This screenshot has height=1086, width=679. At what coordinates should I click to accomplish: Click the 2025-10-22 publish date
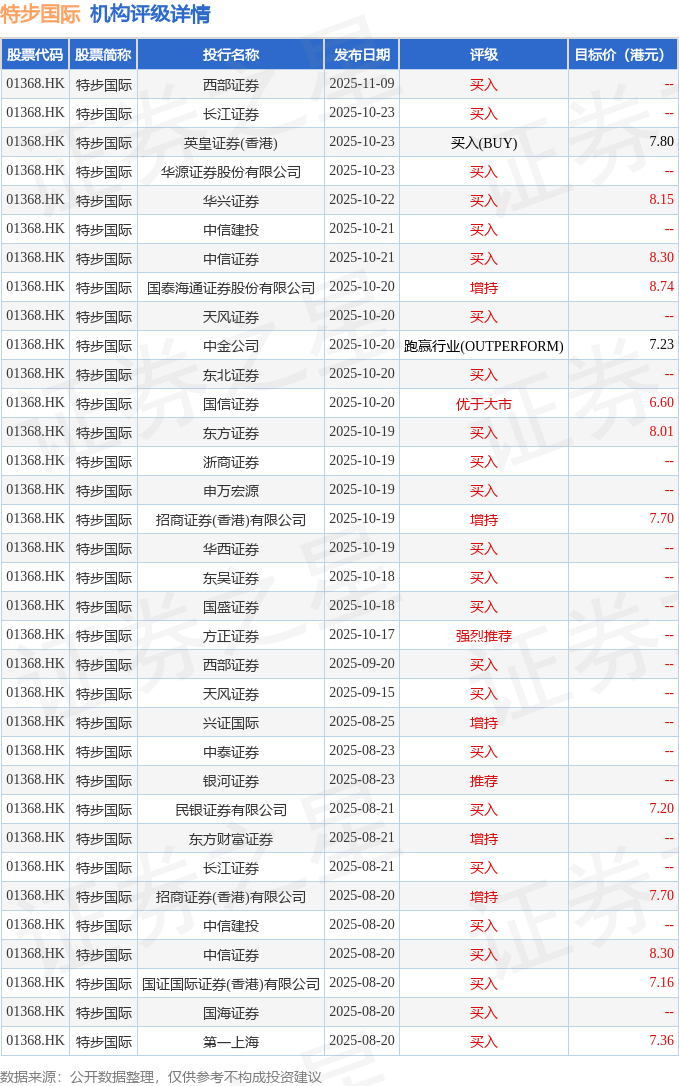tap(362, 199)
